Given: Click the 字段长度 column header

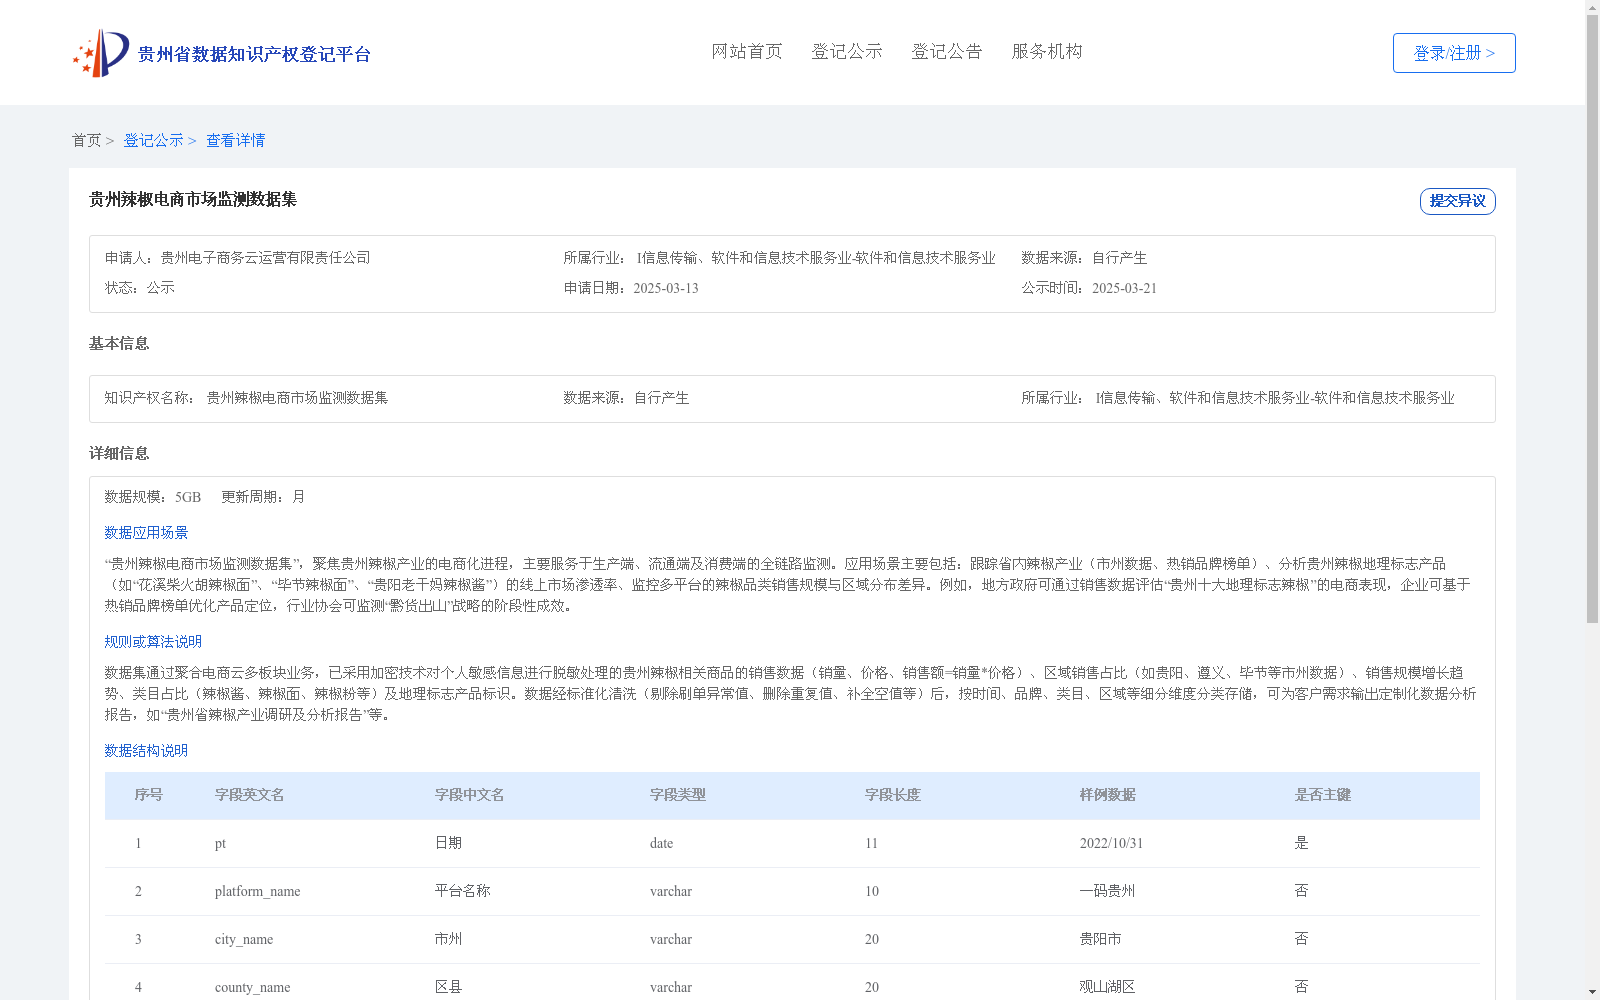Looking at the screenshot, I should [x=893, y=795].
